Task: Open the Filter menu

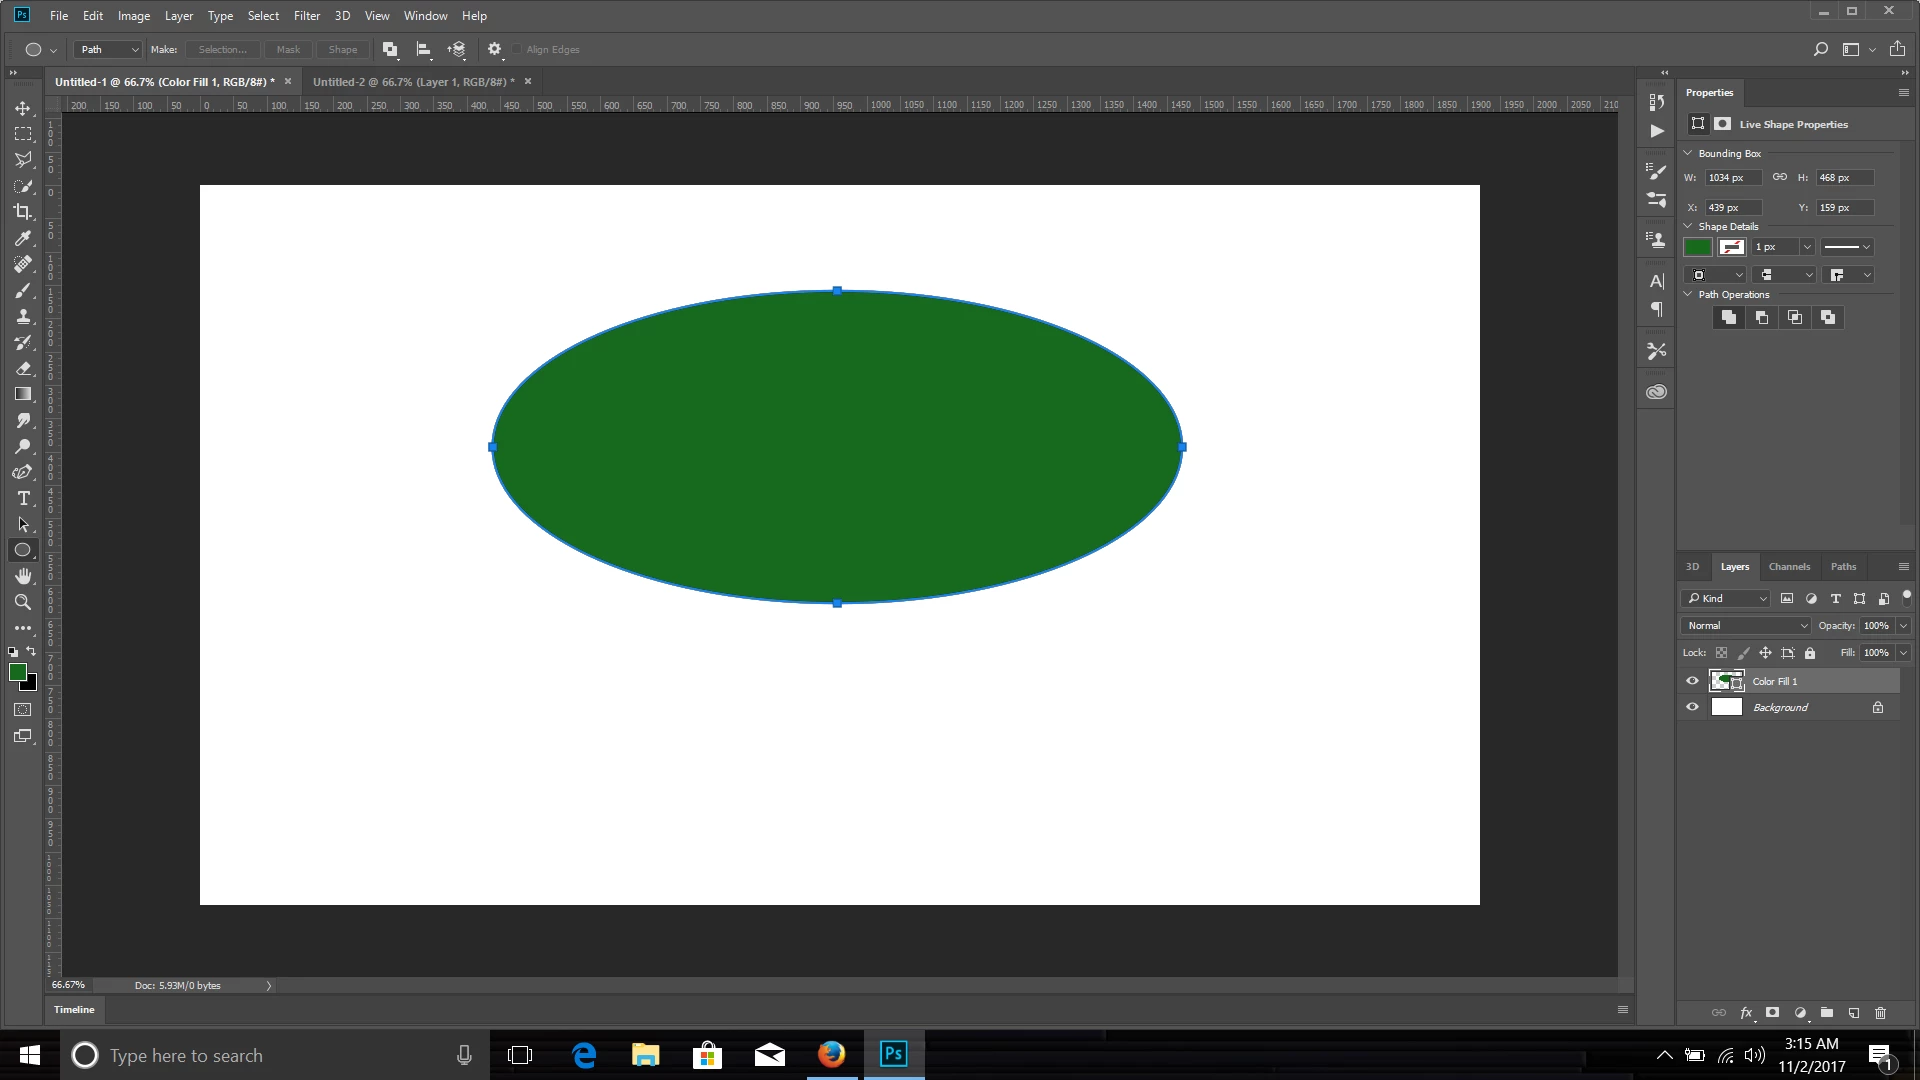Action: pyautogui.click(x=306, y=15)
